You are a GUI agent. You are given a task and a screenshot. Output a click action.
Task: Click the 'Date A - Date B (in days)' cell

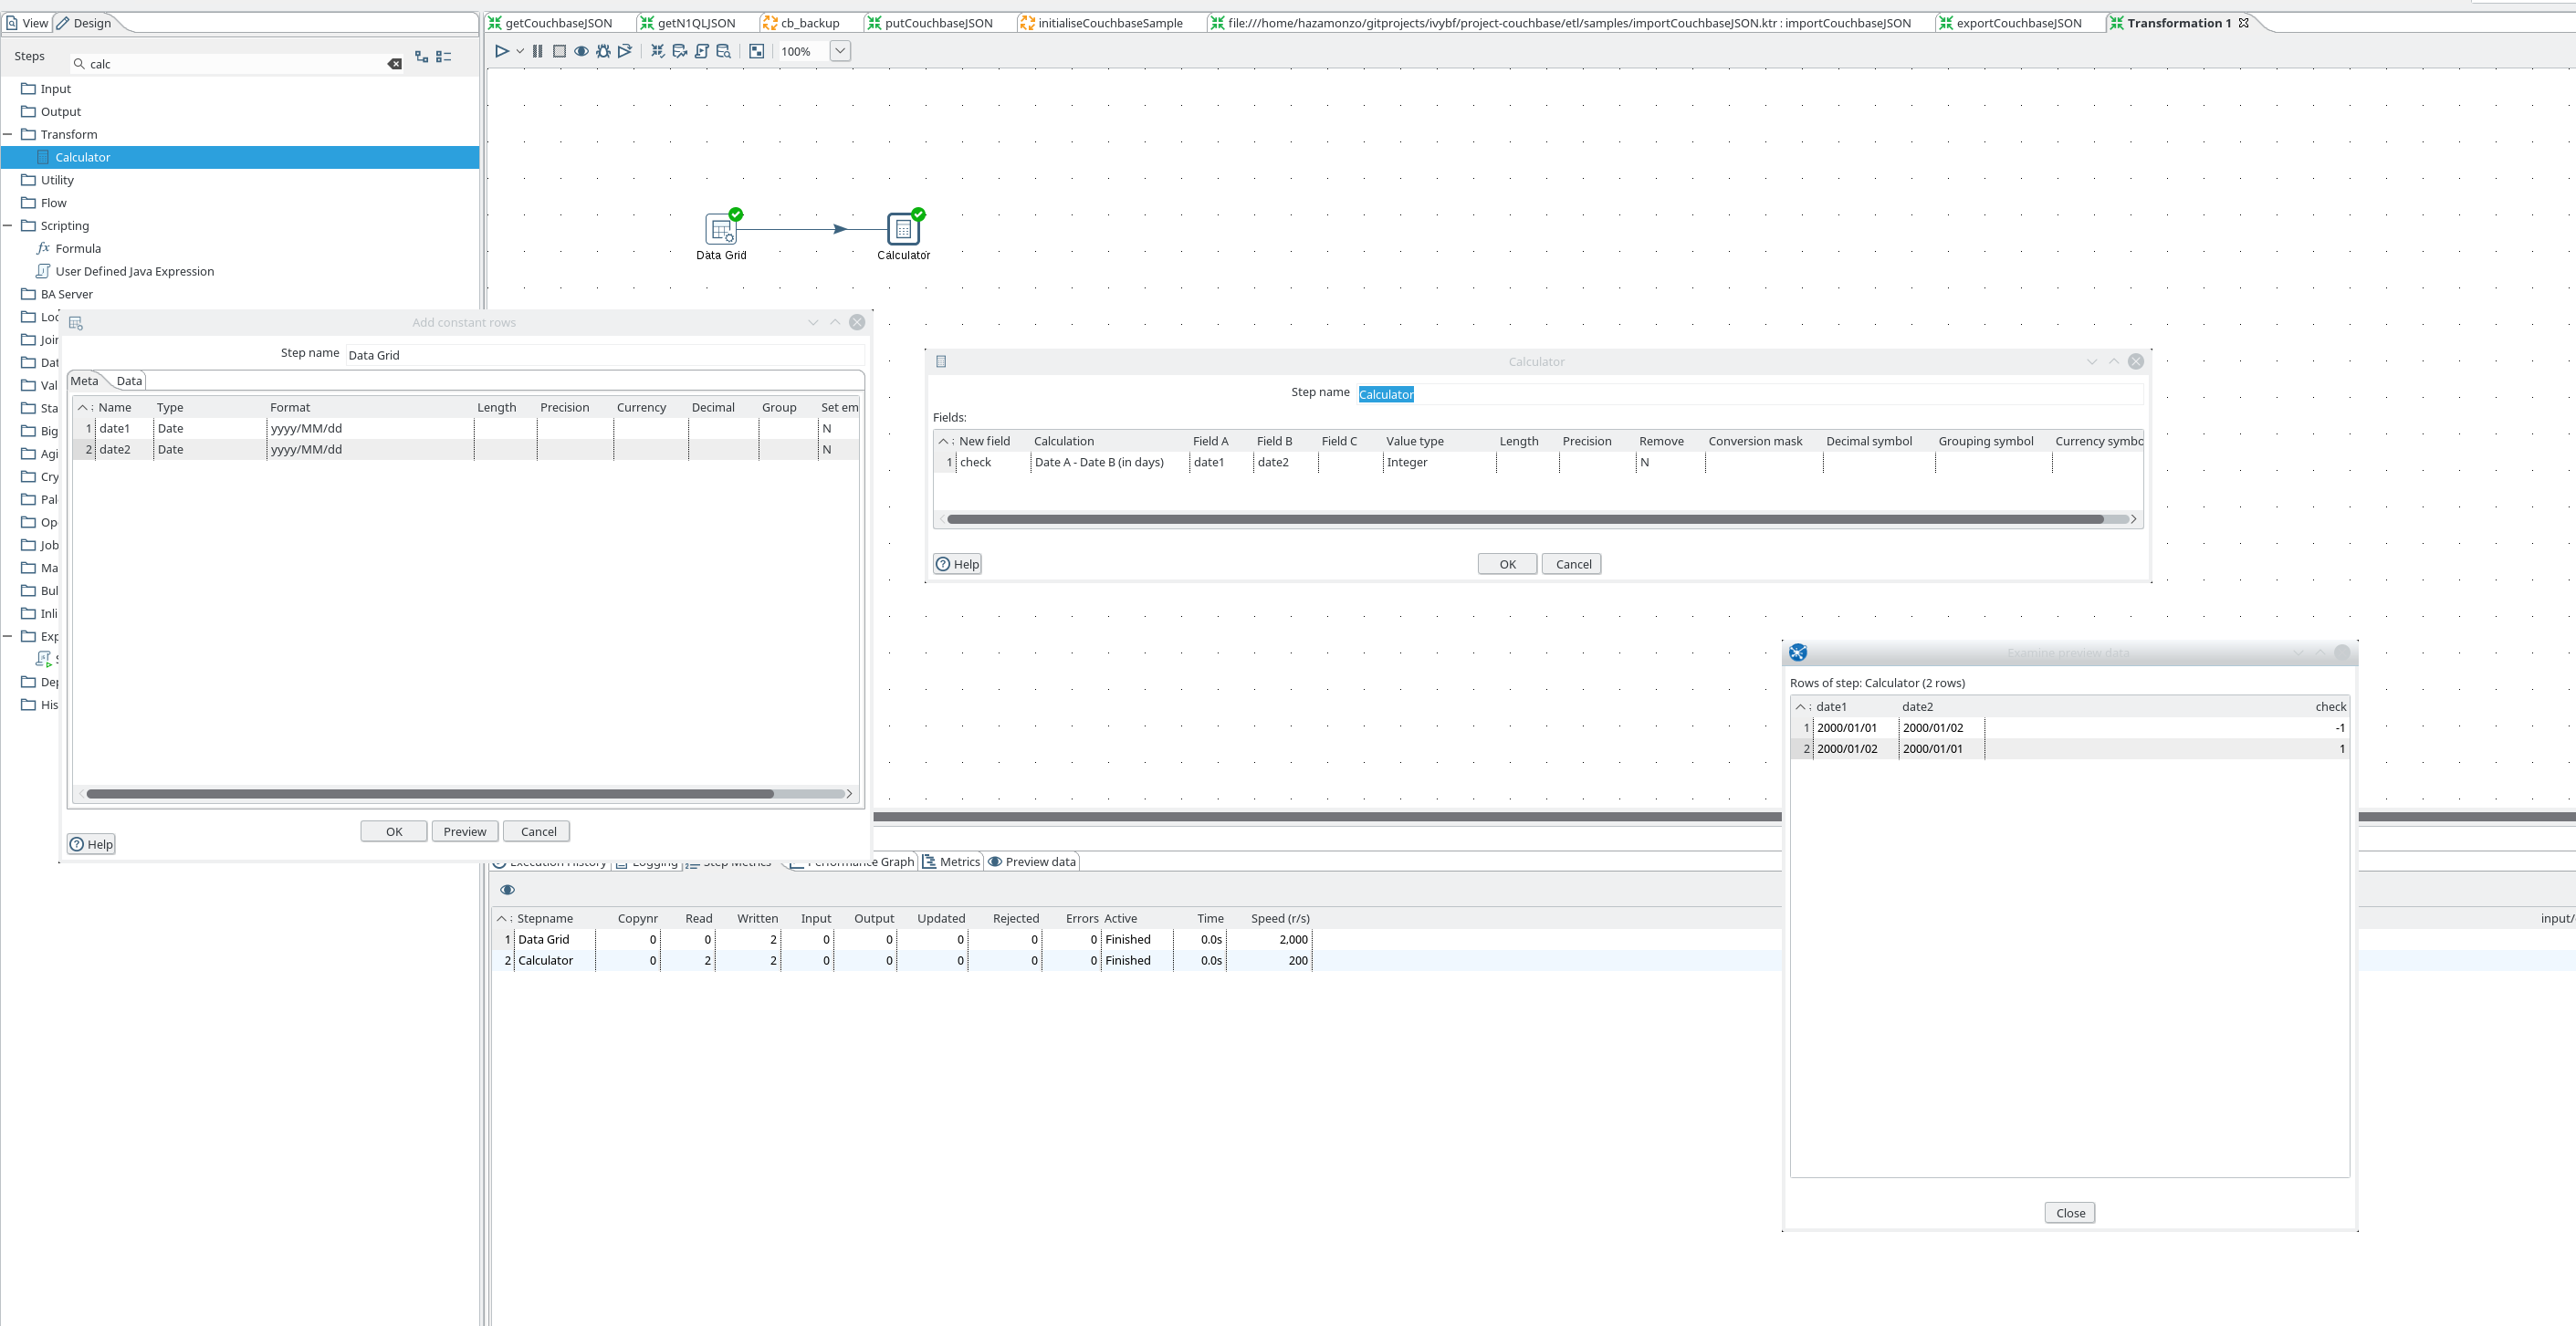(x=1109, y=463)
